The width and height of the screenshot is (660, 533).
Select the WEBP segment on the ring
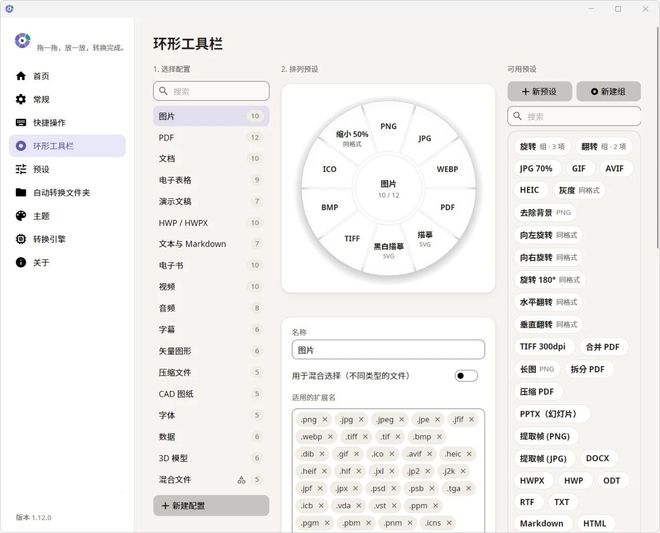point(447,169)
